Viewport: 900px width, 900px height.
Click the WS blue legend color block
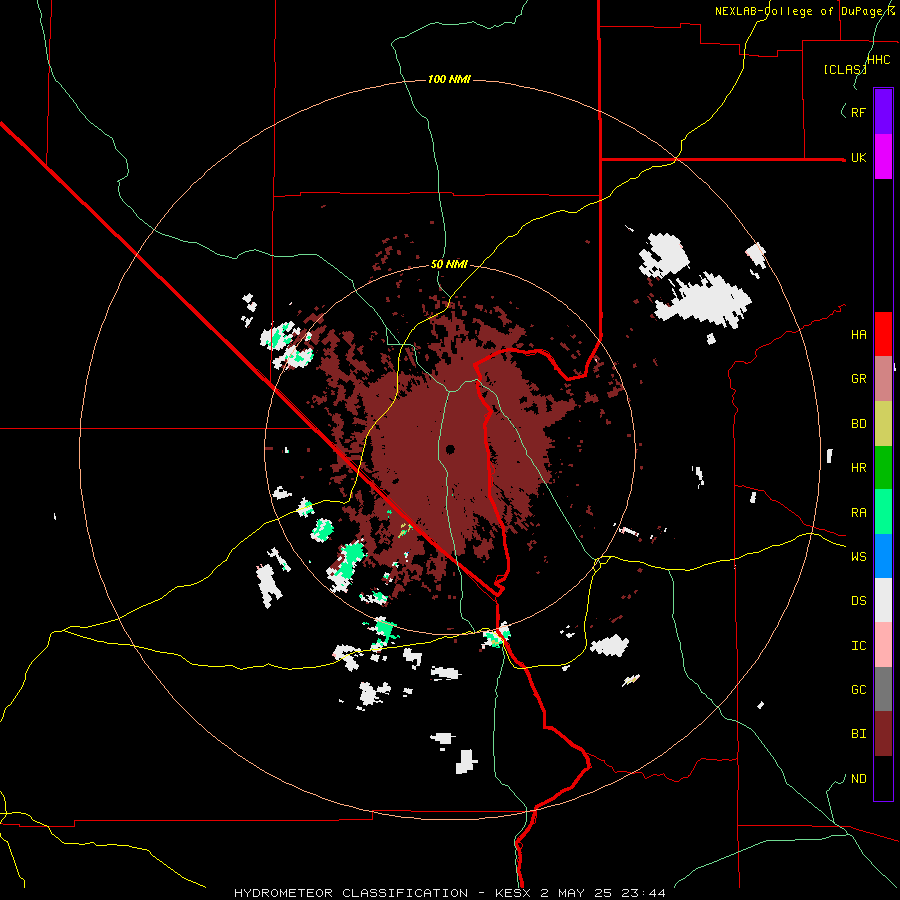click(883, 556)
